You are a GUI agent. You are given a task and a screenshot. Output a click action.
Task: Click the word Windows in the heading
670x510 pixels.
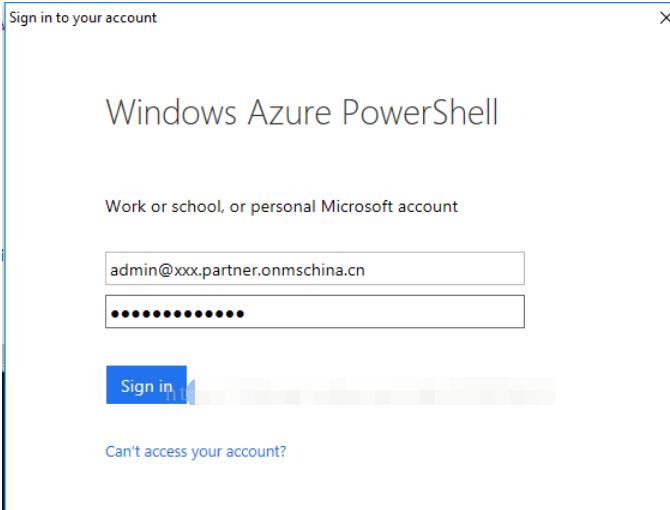tap(171, 112)
